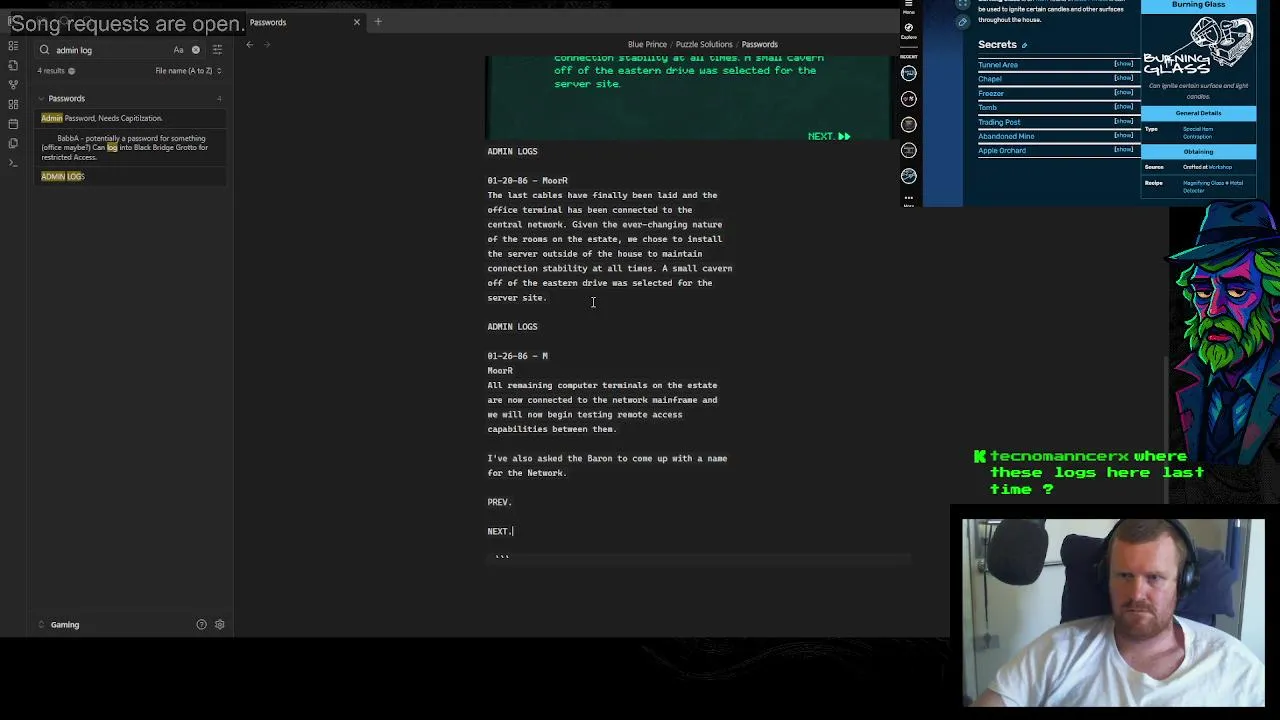The height and width of the screenshot is (720, 1280).
Task: Open fifth recent wiki thumbnail
Action: coord(908,176)
